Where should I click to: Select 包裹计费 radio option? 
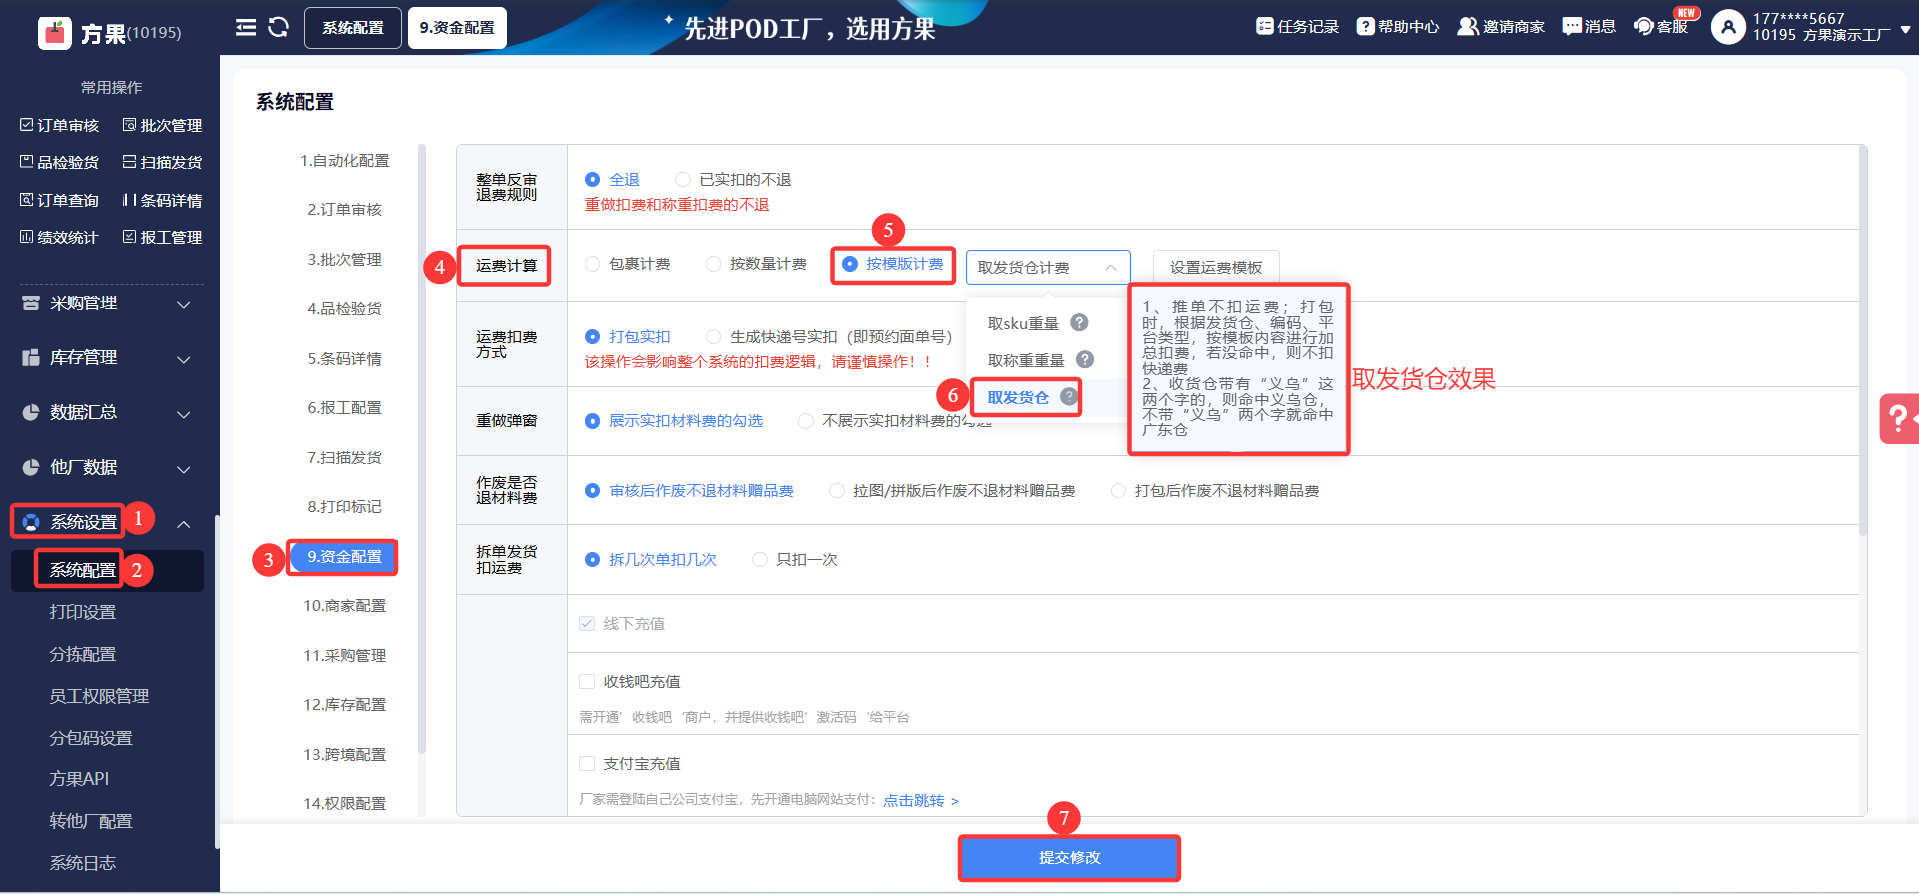[x=593, y=264]
